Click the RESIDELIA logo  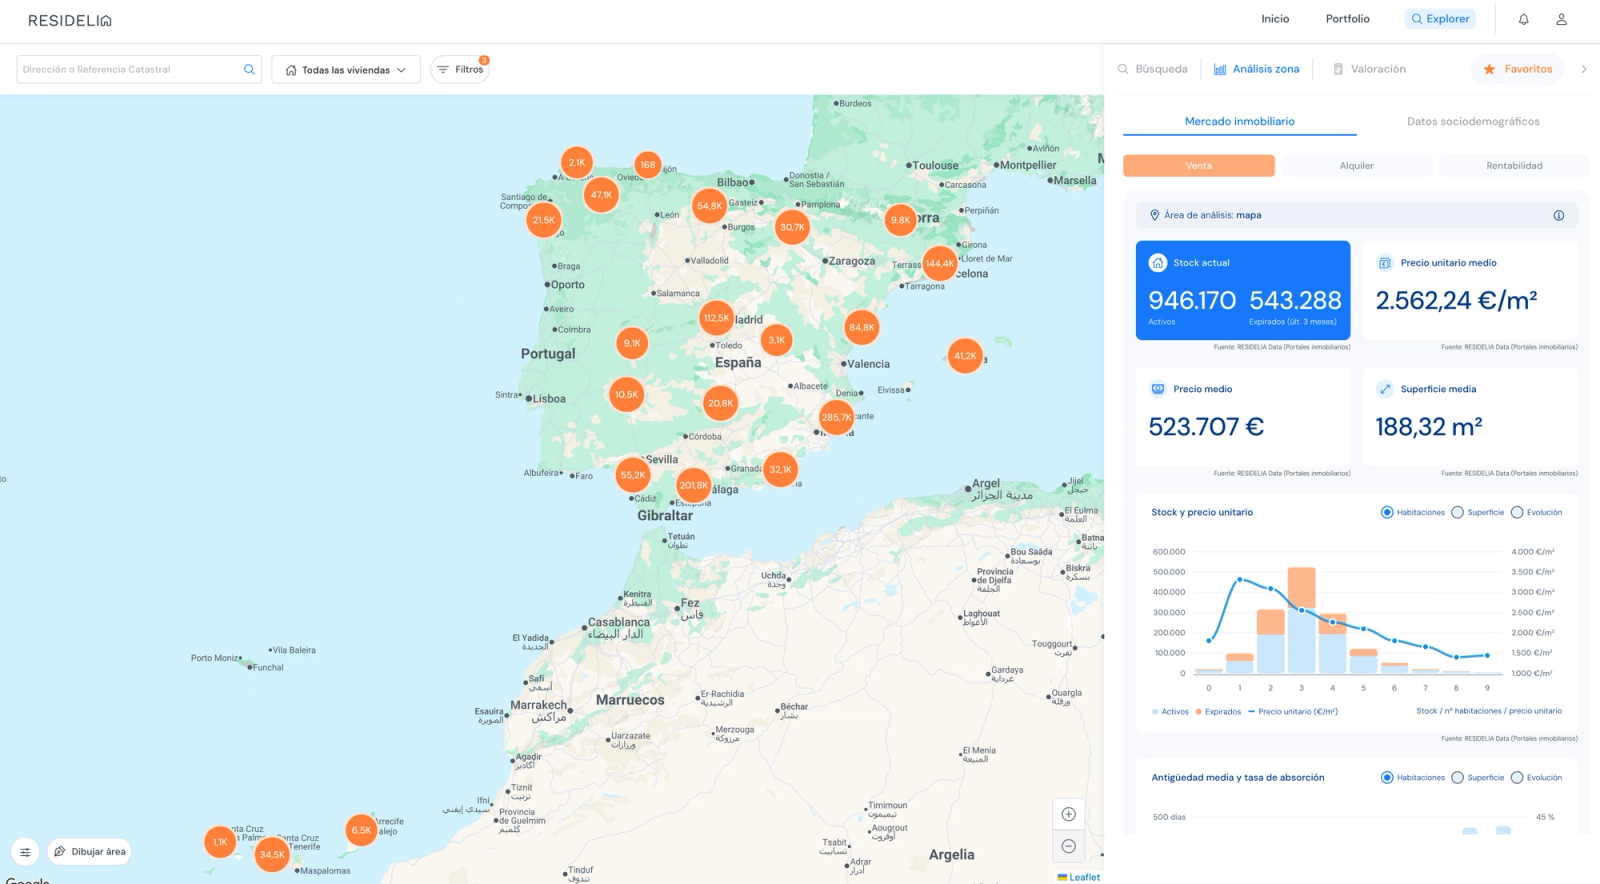point(70,20)
